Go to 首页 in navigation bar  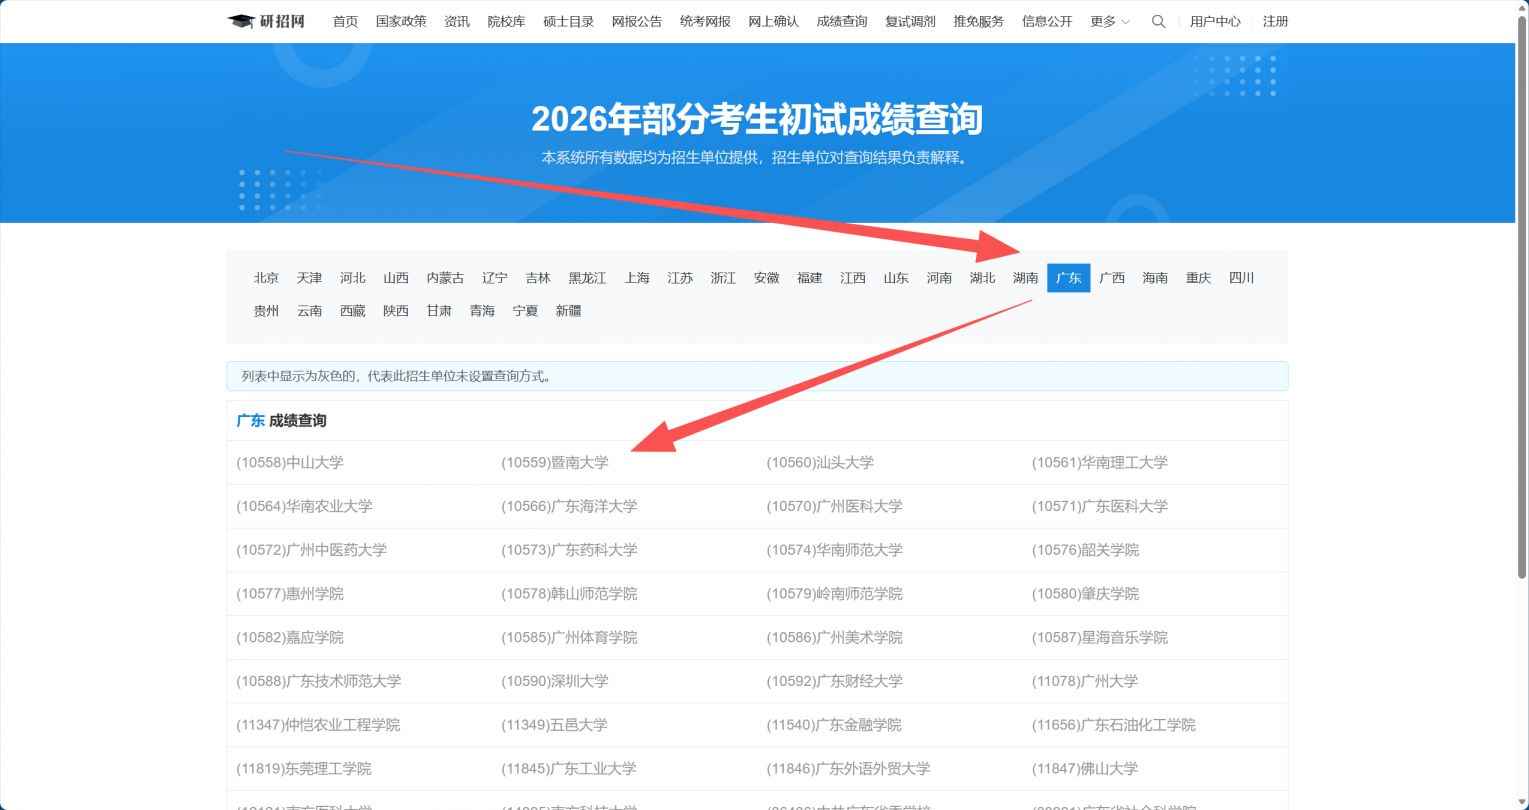click(x=345, y=21)
